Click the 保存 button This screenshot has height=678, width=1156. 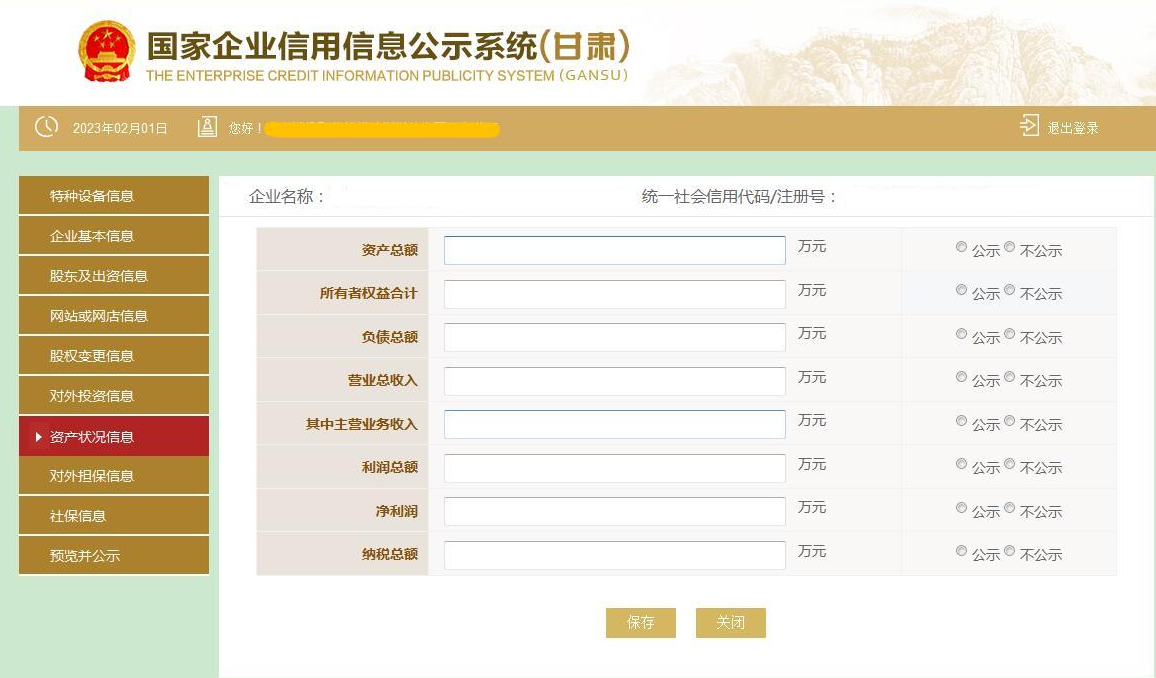(x=641, y=623)
